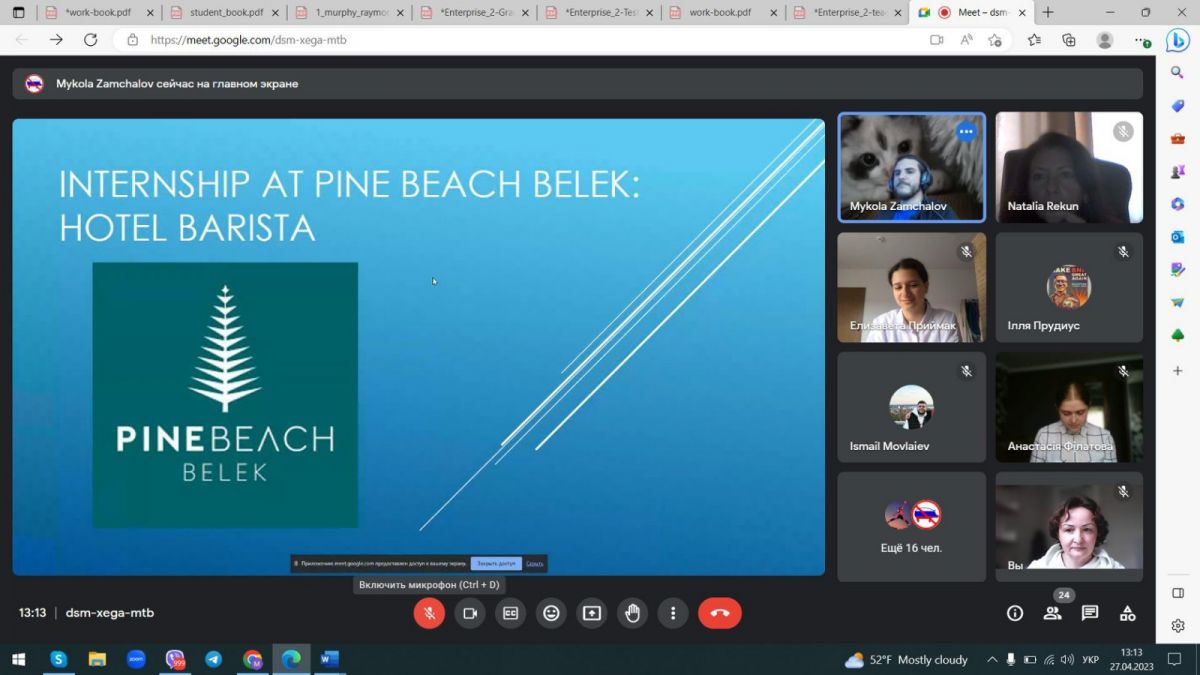This screenshot has height=675, width=1200.
Task: Leave the call with red hang-up button
Action: (719, 613)
